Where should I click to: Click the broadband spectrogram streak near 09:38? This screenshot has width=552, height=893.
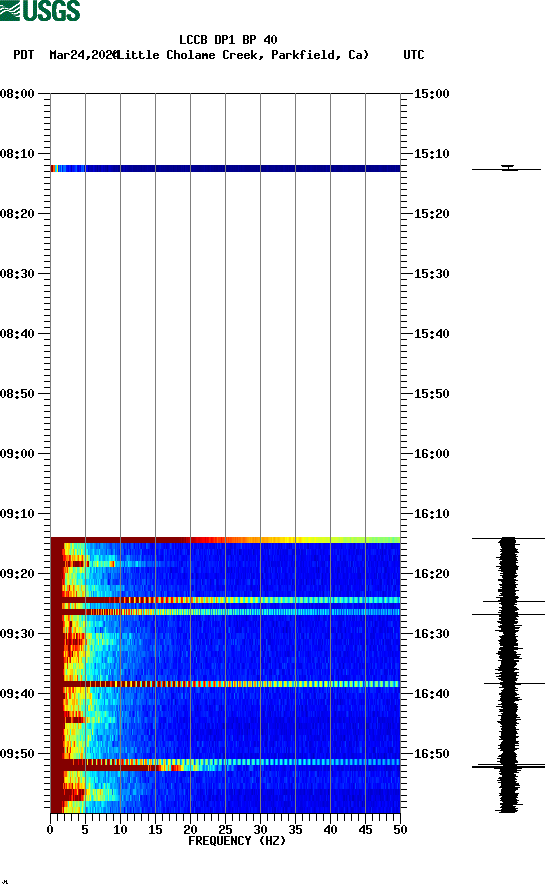pyautogui.click(x=225, y=684)
